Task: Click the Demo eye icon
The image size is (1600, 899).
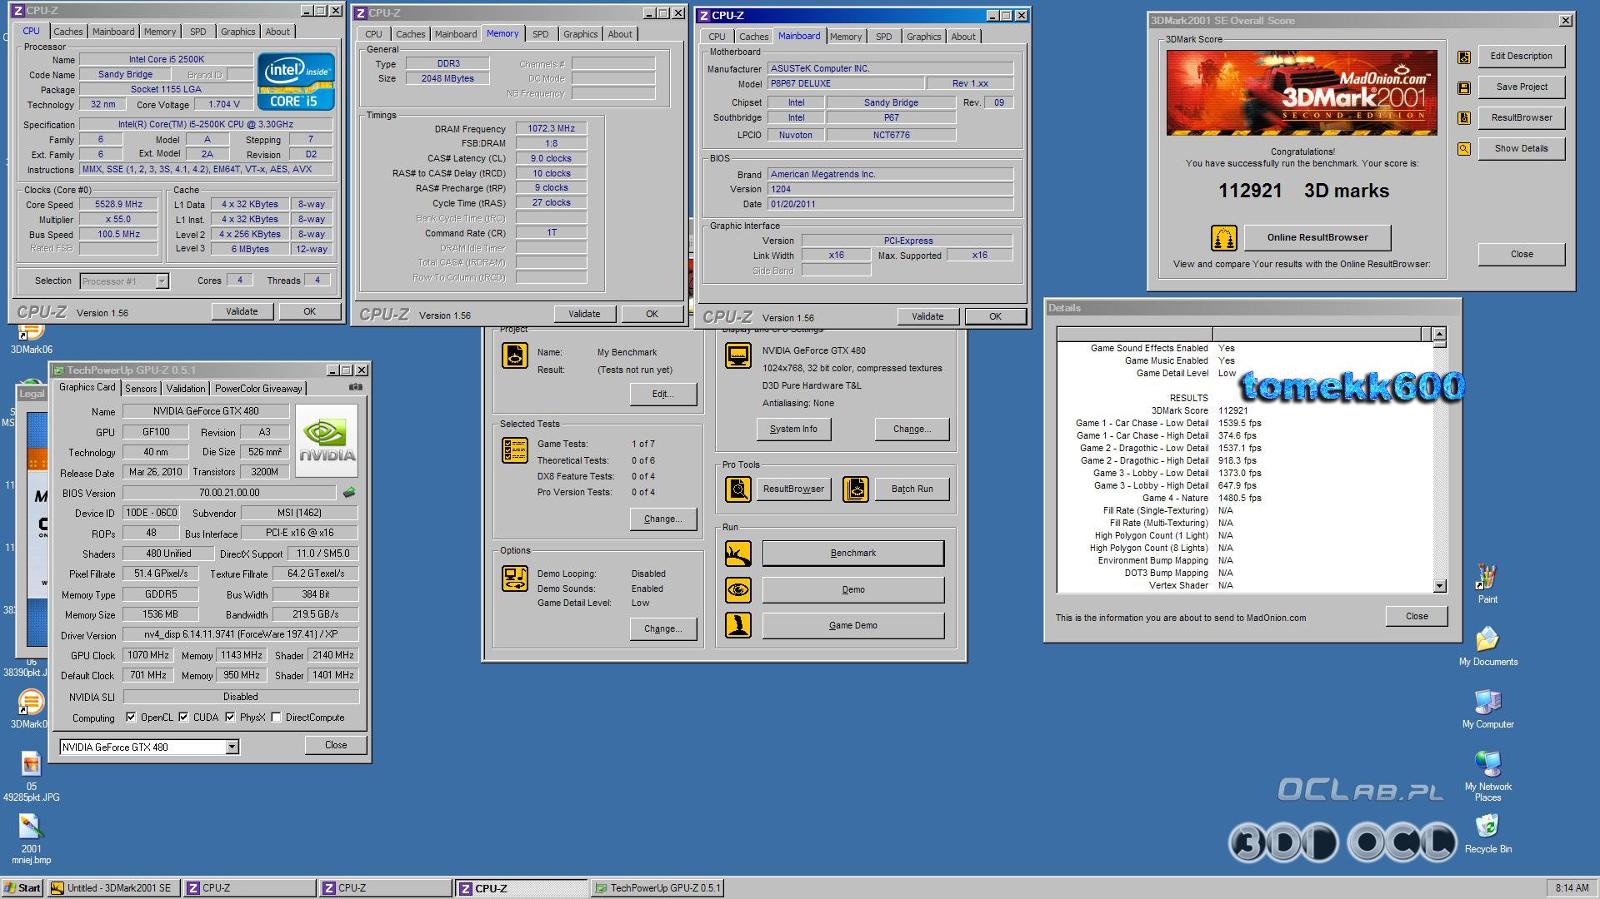Action: 738,589
